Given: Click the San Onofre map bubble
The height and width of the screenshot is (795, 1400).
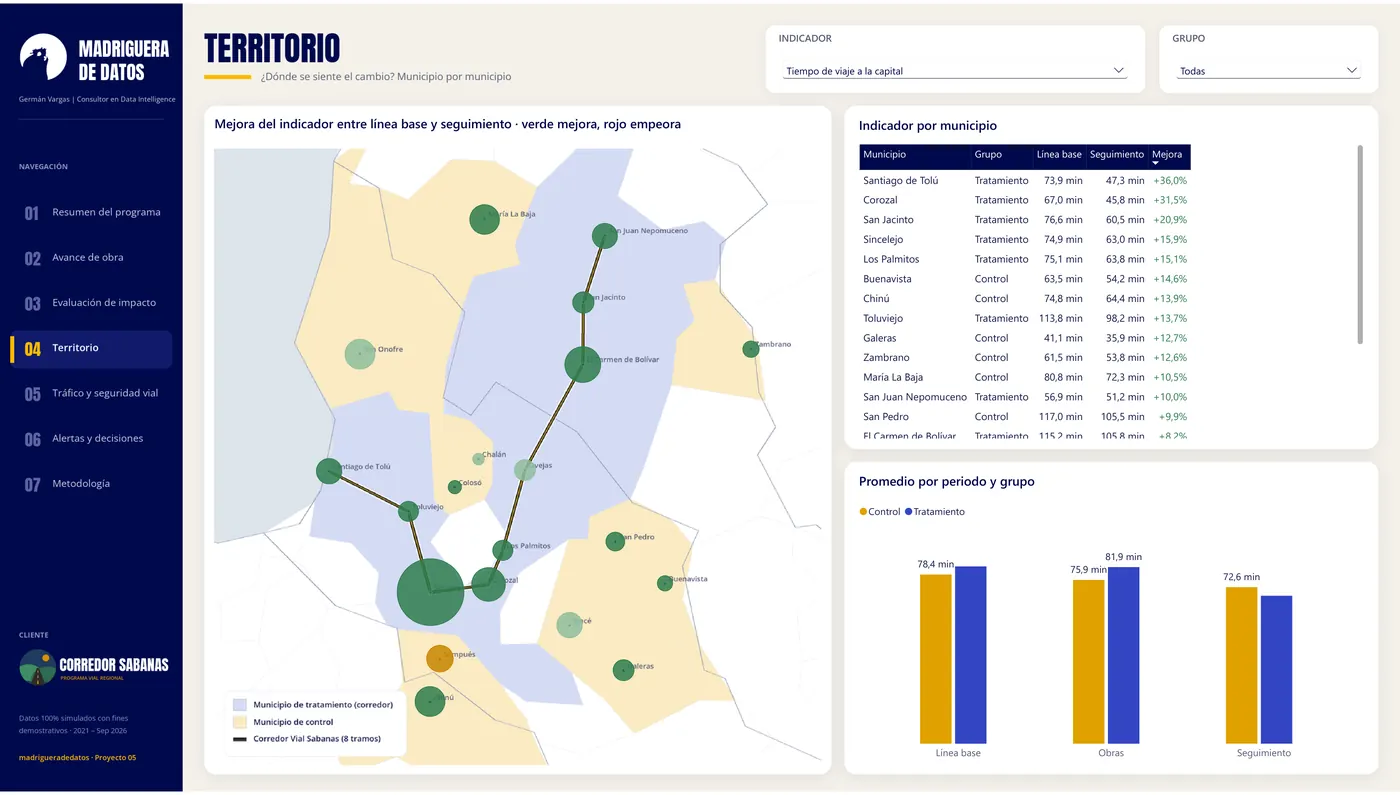Looking at the screenshot, I should pos(359,354).
